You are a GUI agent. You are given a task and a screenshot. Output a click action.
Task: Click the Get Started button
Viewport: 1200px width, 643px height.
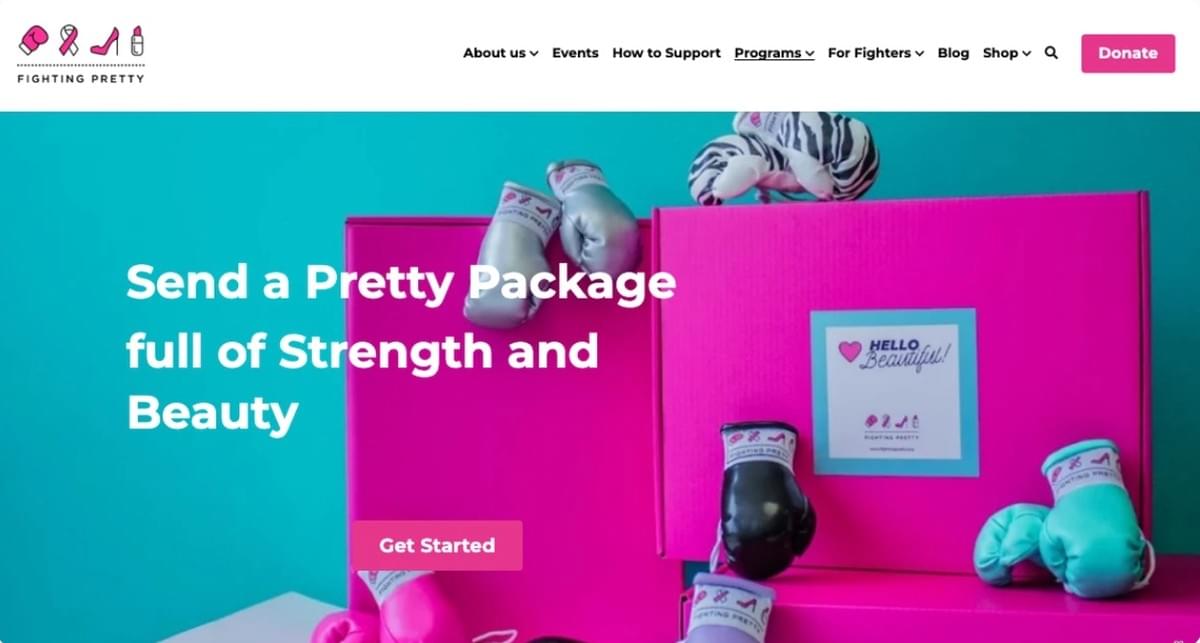pos(437,546)
